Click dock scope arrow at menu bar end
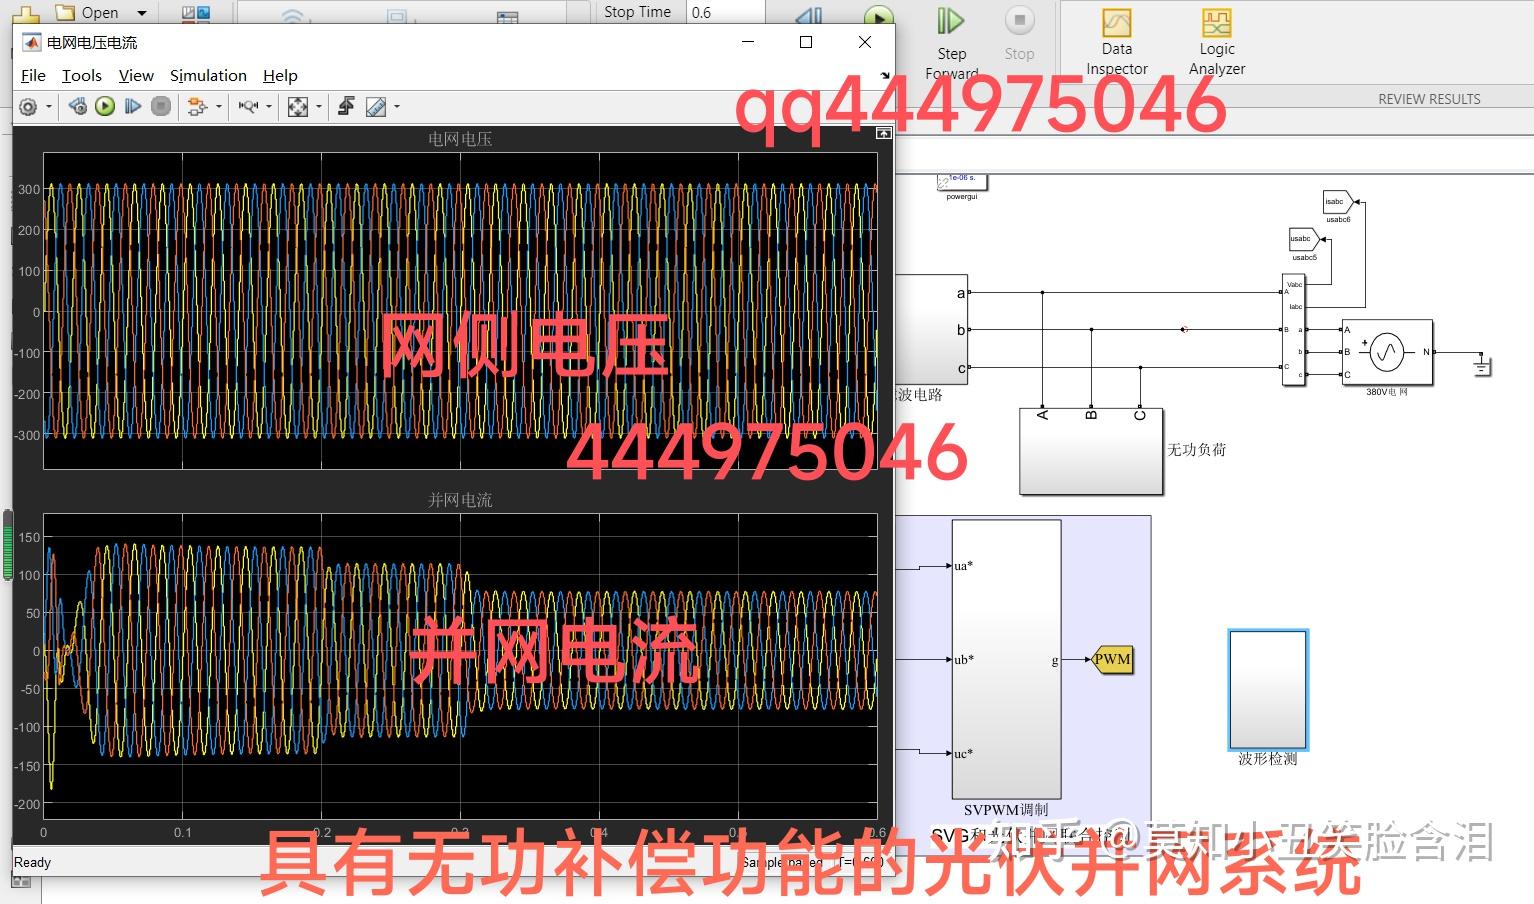Viewport: 1534px width, 904px height. (x=885, y=76)
